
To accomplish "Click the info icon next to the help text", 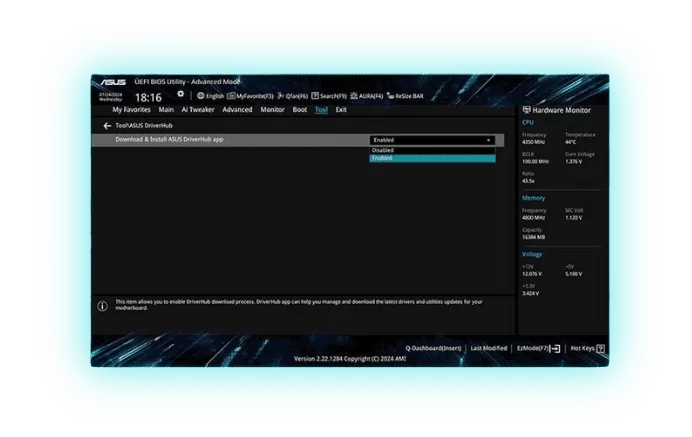I will tap(102, 306).
